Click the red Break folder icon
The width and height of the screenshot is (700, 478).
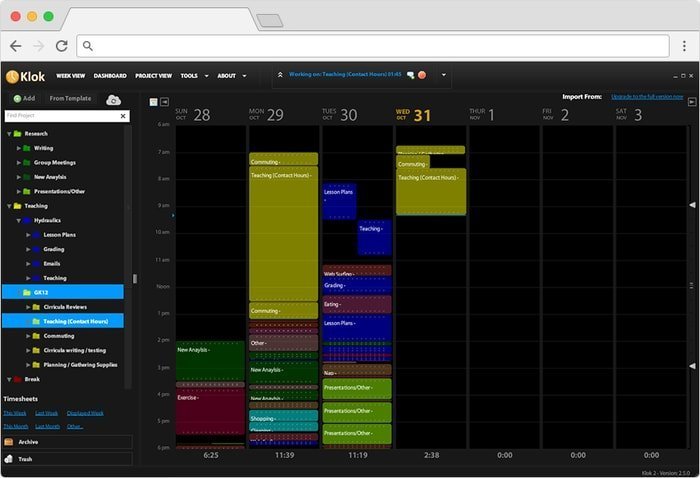17,379
